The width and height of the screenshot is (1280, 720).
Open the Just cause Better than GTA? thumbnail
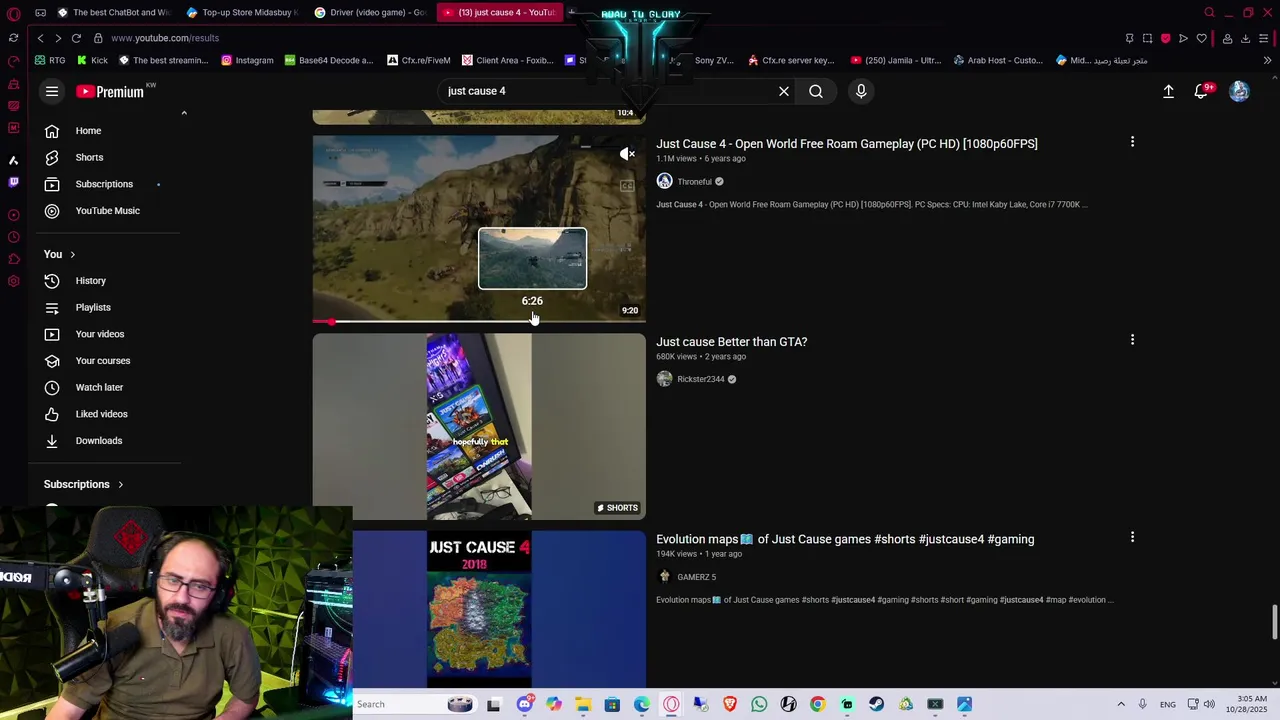479,427
